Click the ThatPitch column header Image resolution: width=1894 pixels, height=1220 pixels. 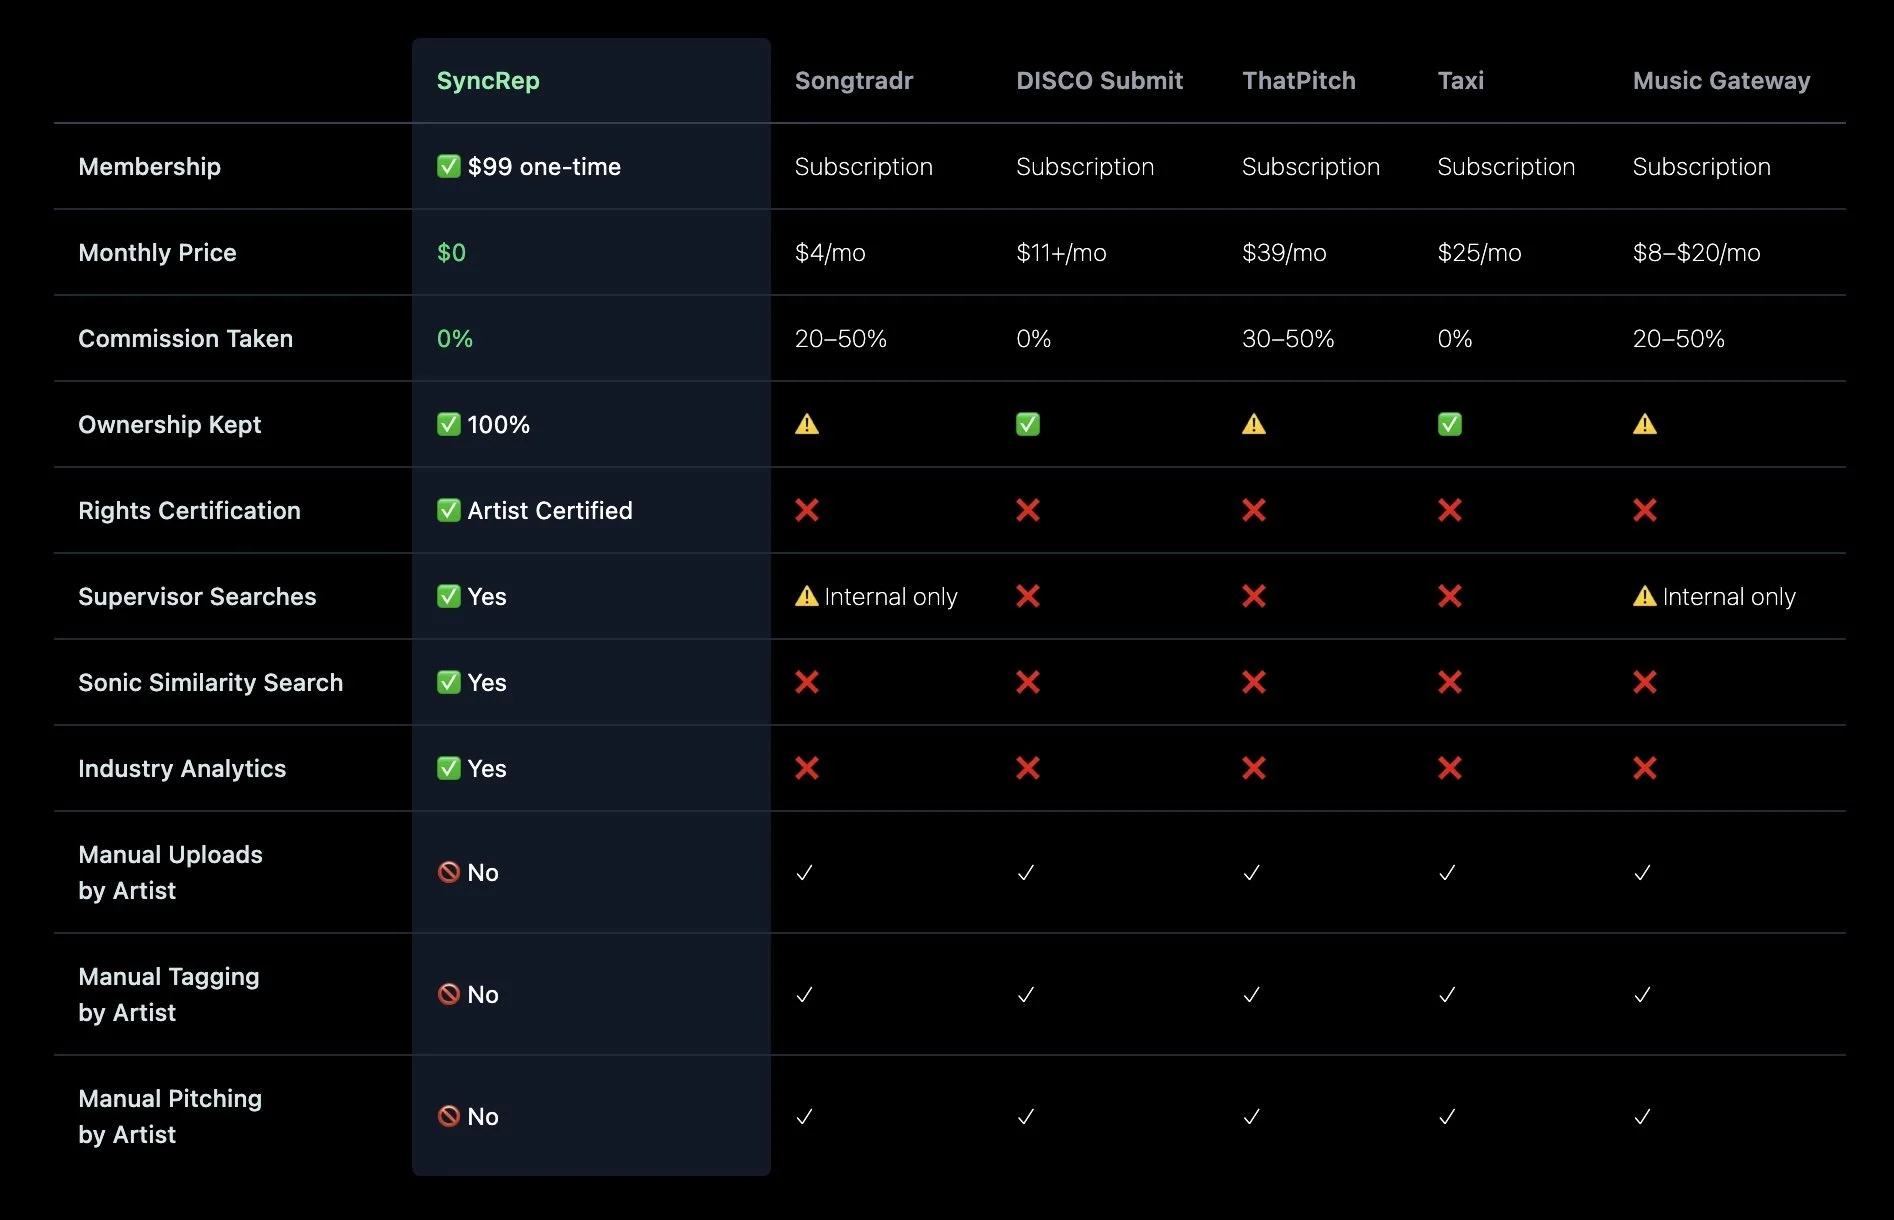[x=1299, y=81]
